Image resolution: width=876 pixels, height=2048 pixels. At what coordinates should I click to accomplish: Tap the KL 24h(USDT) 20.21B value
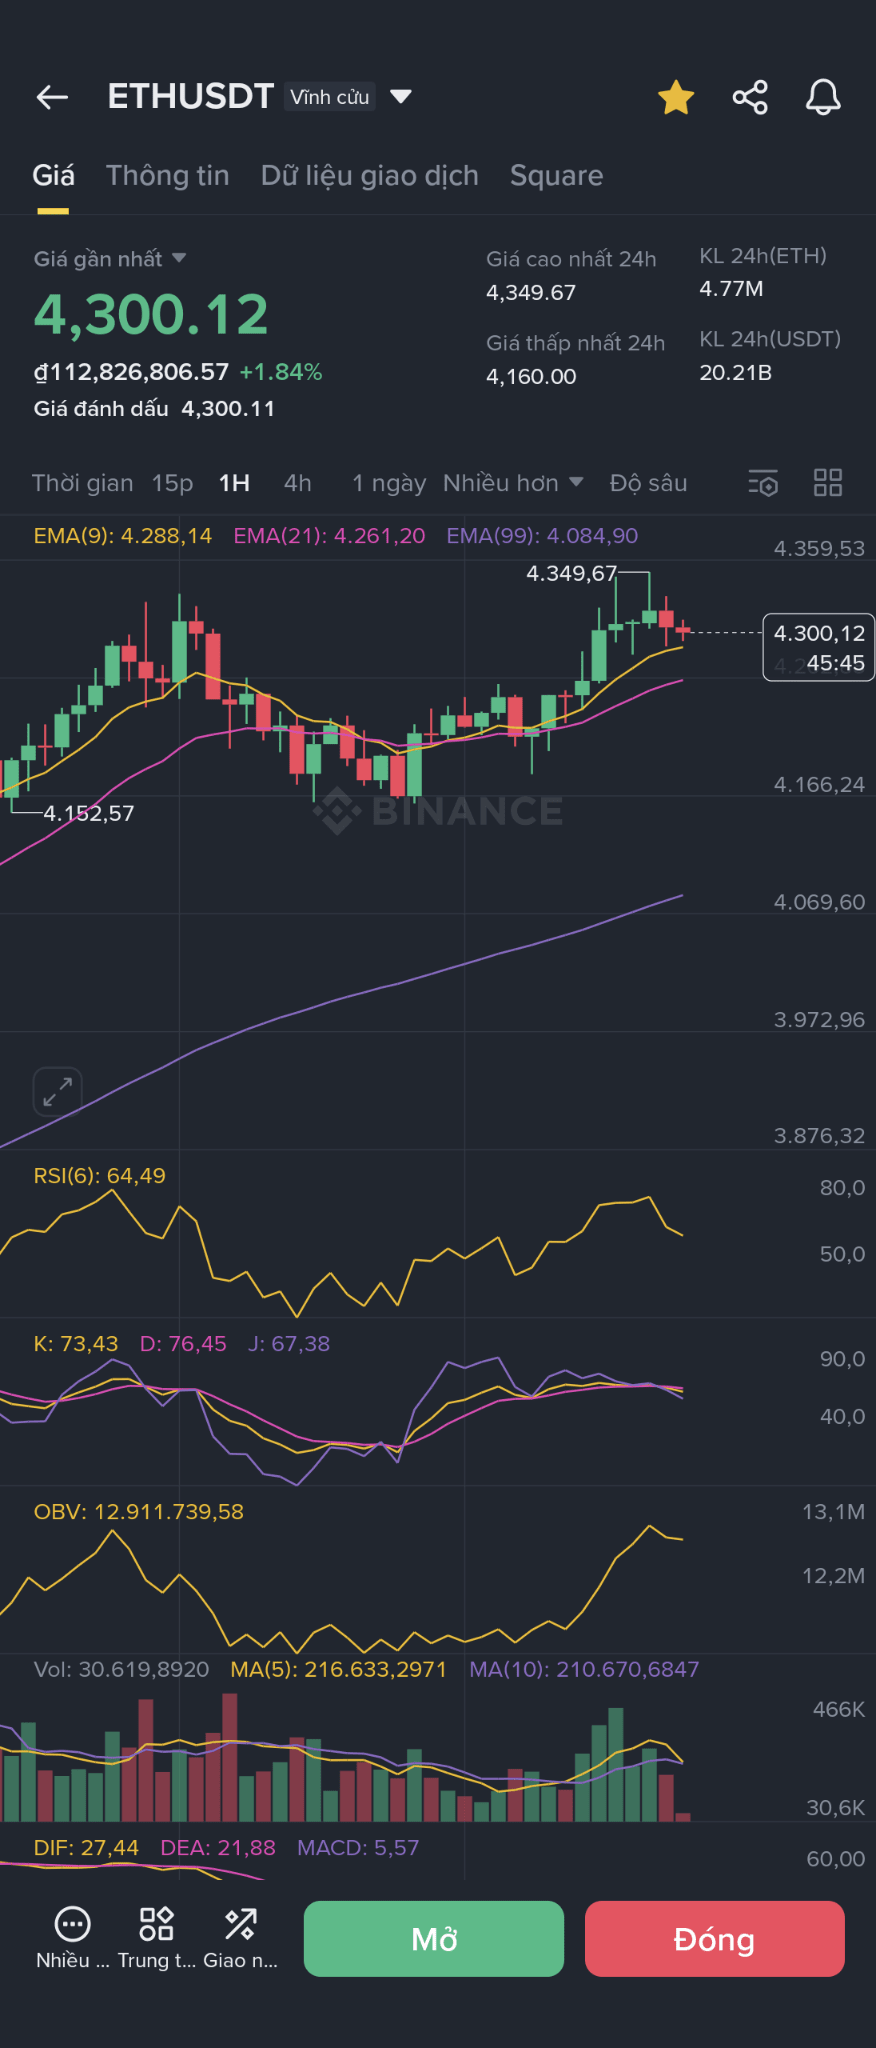point(735,373)
